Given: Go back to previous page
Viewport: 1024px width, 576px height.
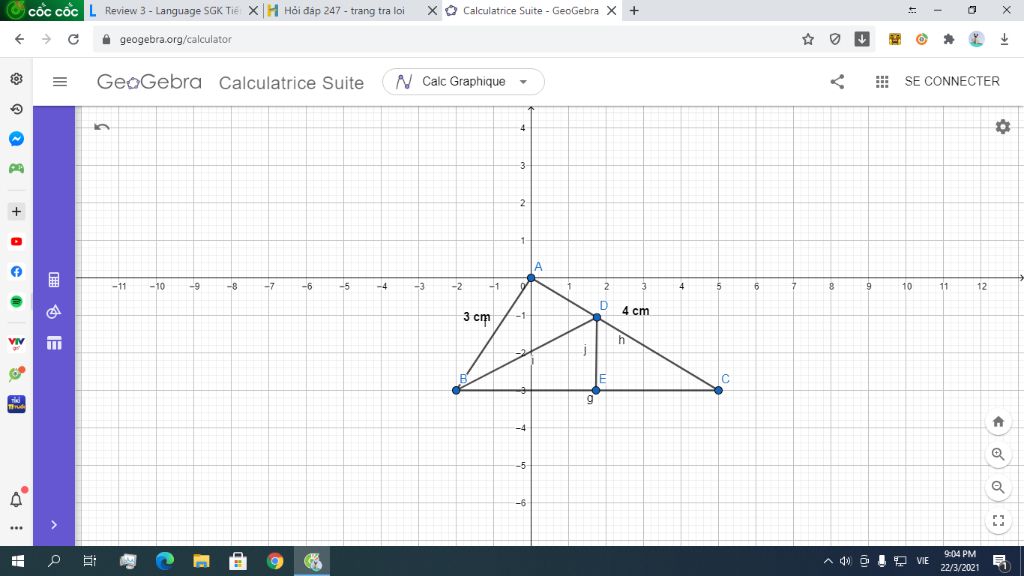Looking at the screenshot, I should point(20,39).
